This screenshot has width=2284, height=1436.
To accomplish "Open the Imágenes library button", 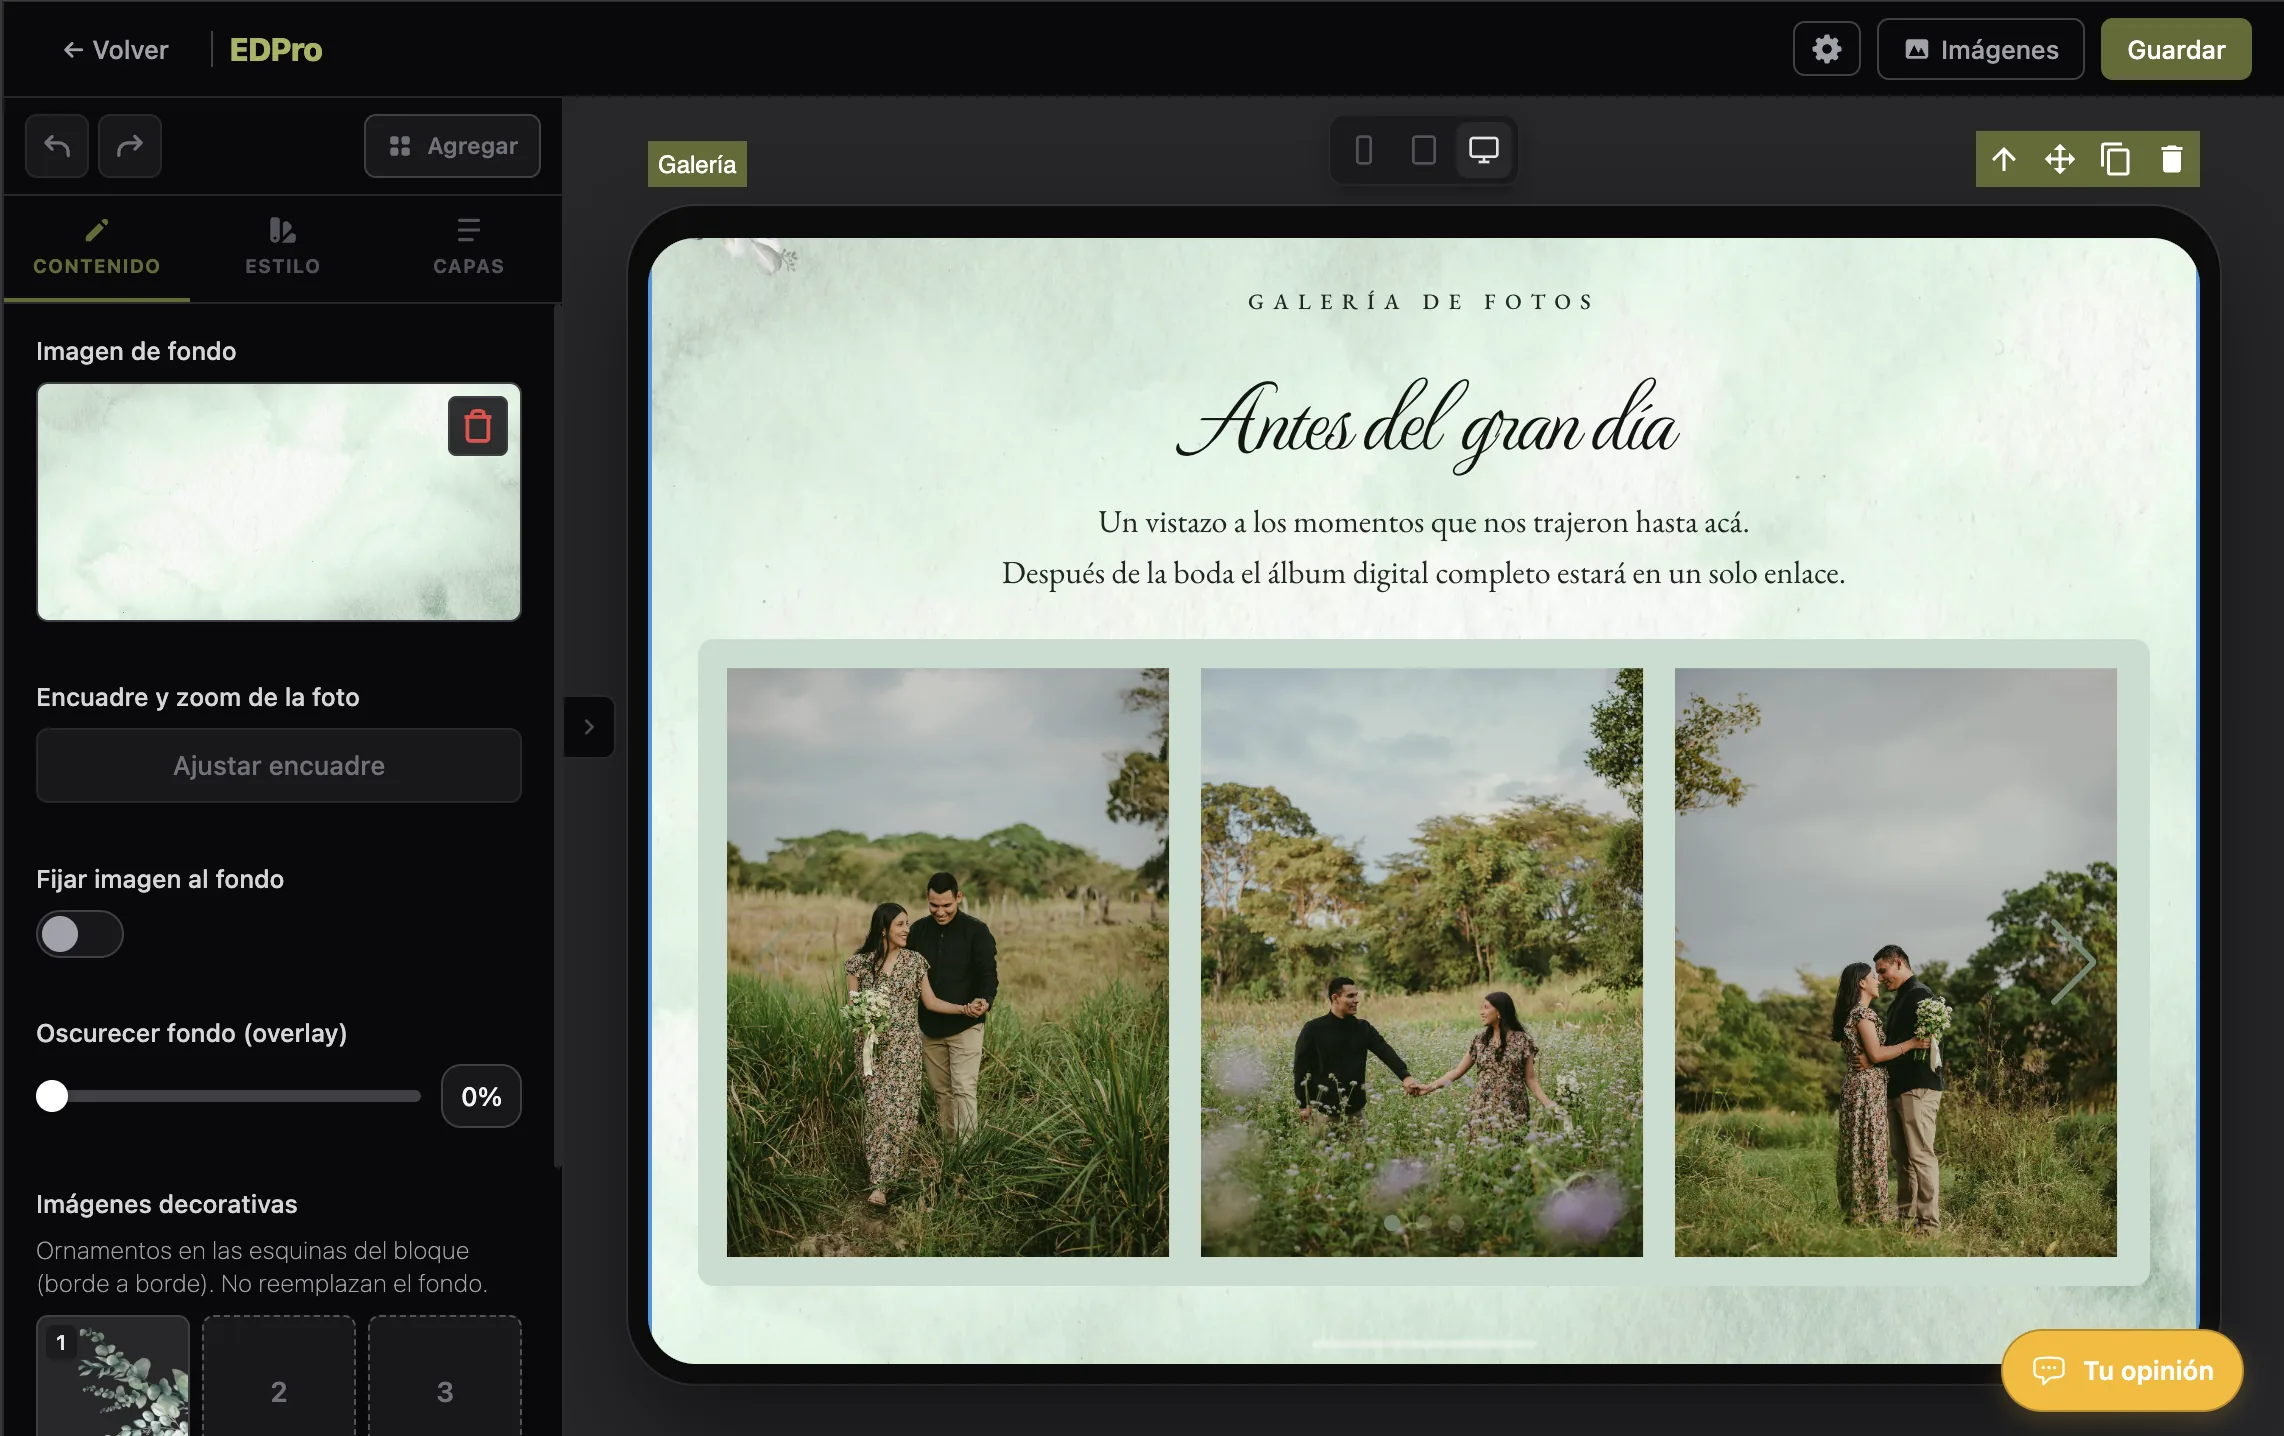I will [x=1980, y=49].
